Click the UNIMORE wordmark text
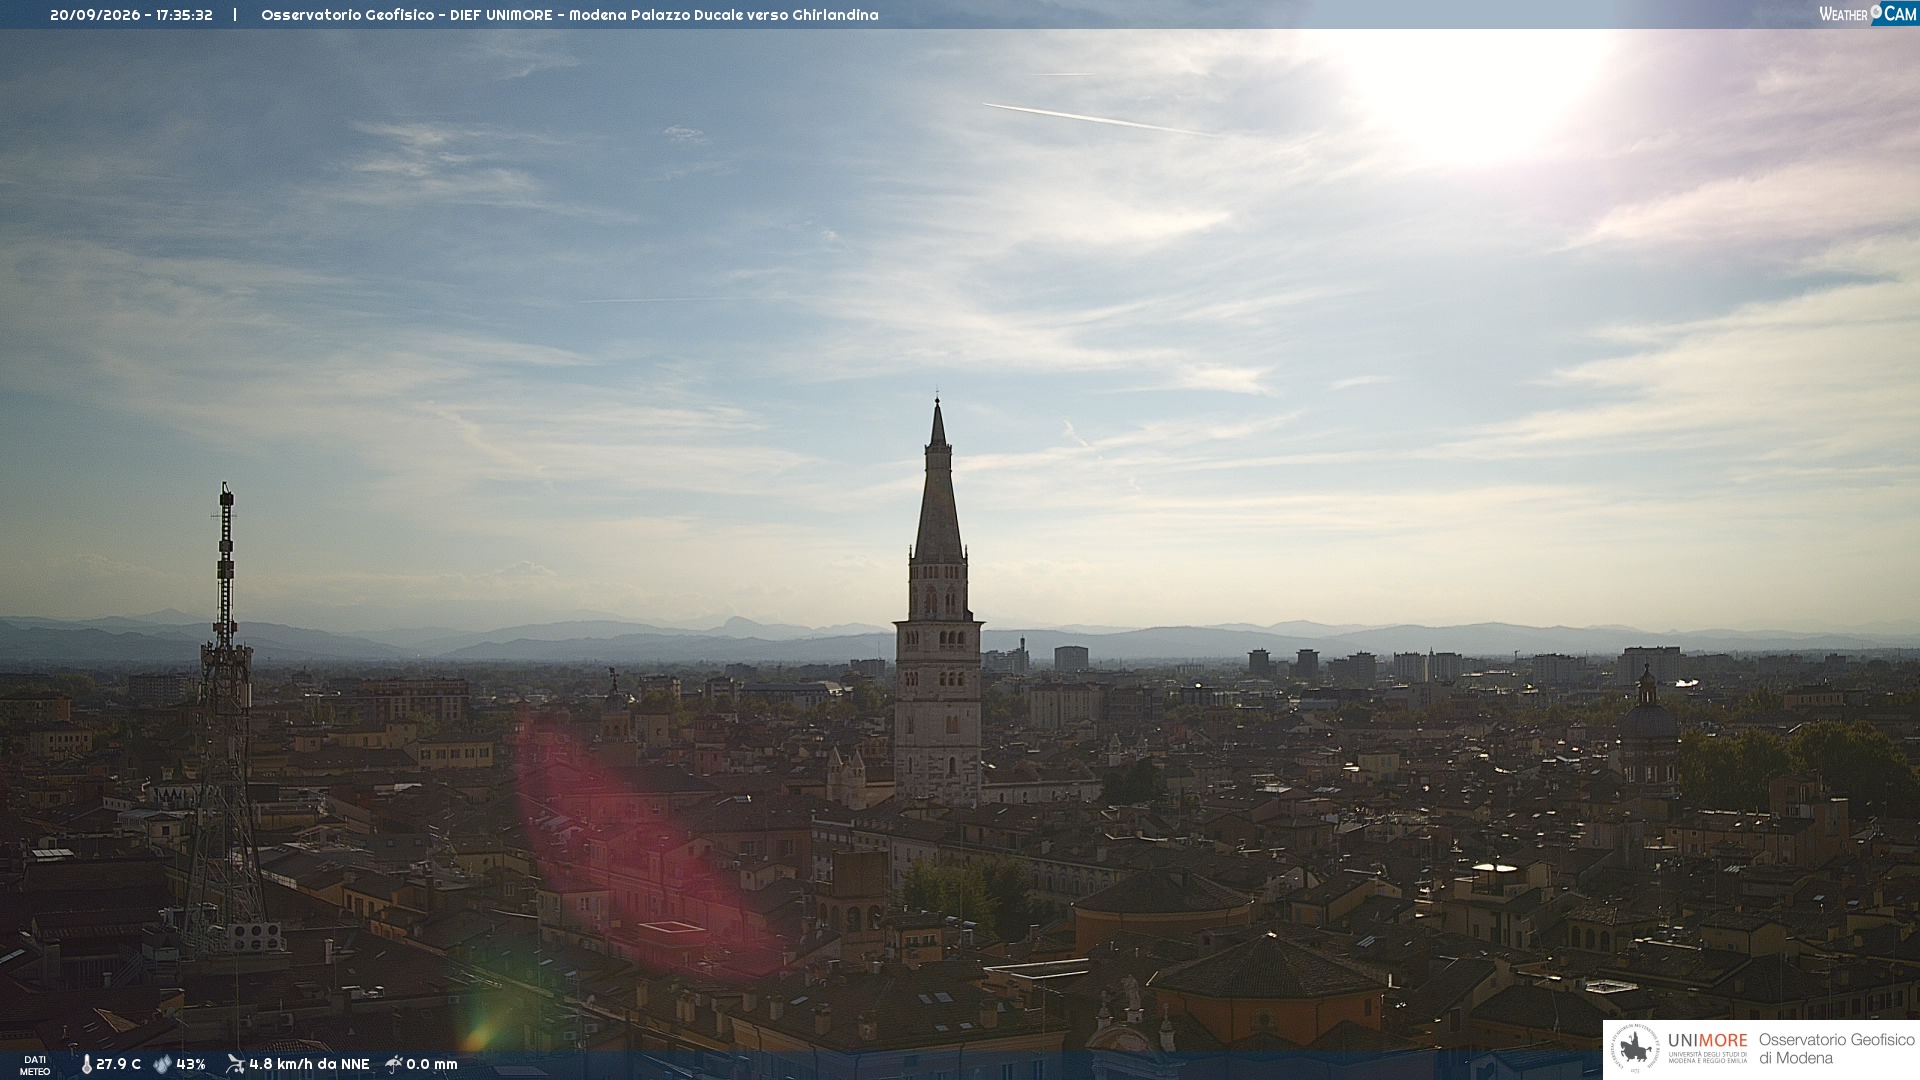The width and height of the screenshot is (1920, 1080). [1708, 1041]
